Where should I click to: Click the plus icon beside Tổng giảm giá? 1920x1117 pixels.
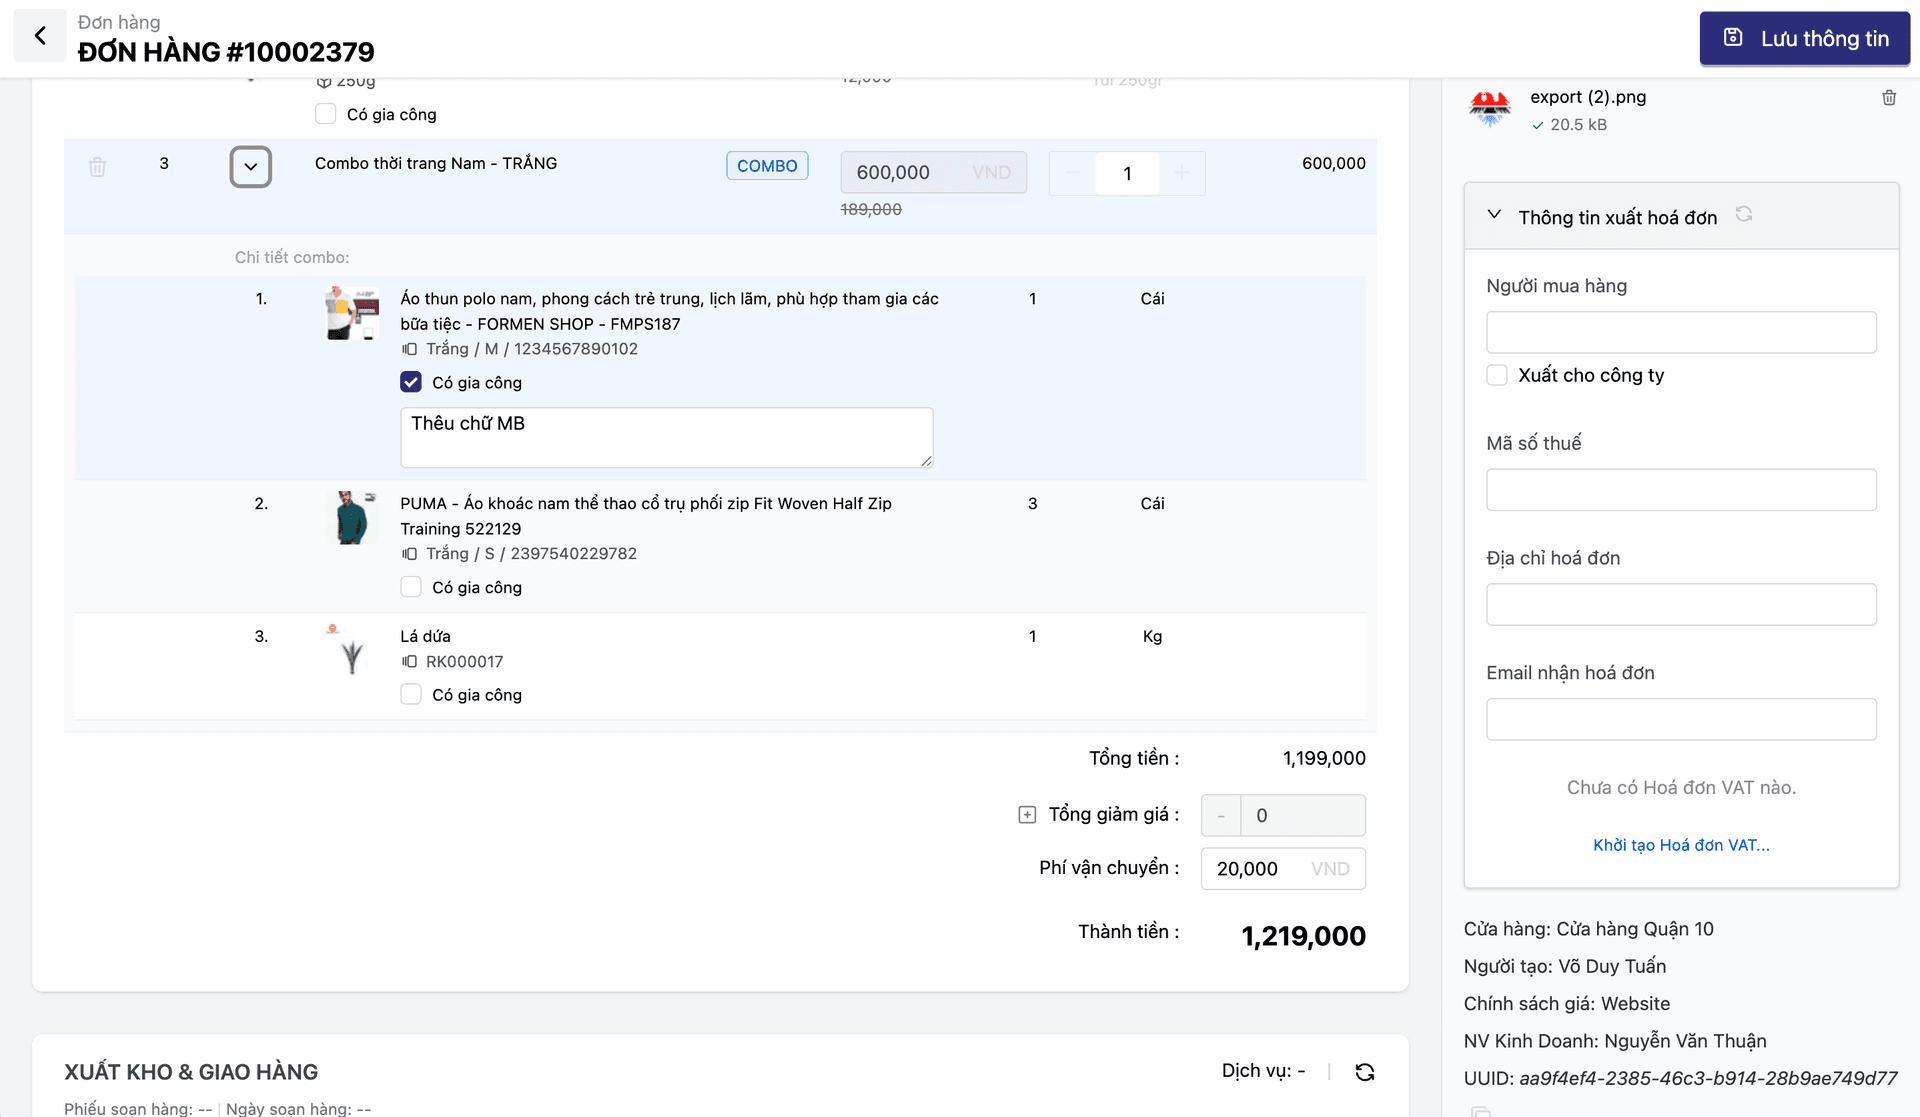1027,815
